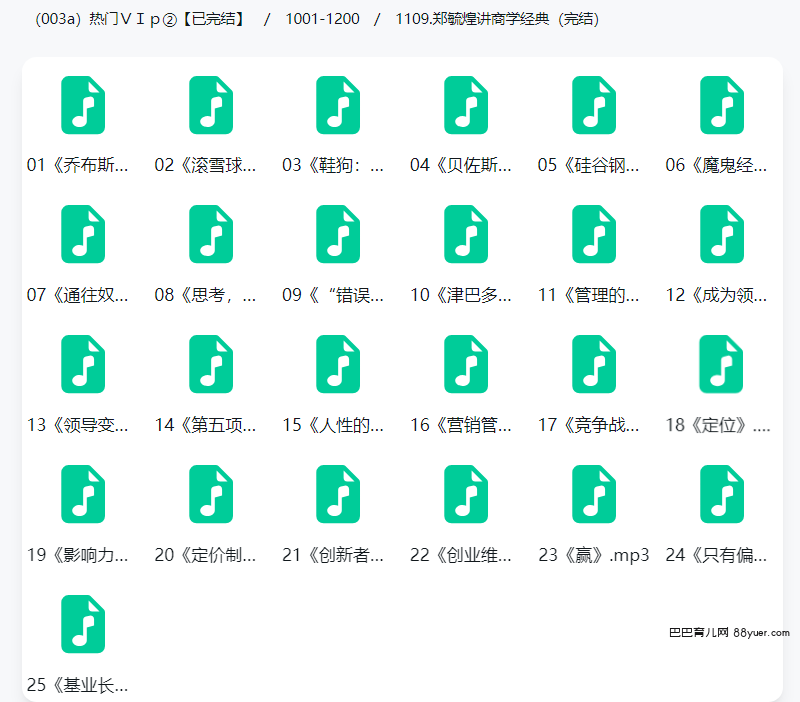Viewport: 800px width, 702px height.
Task: Open audio file icon for 02《滚雪球
Action: click(x=211, y=105)
